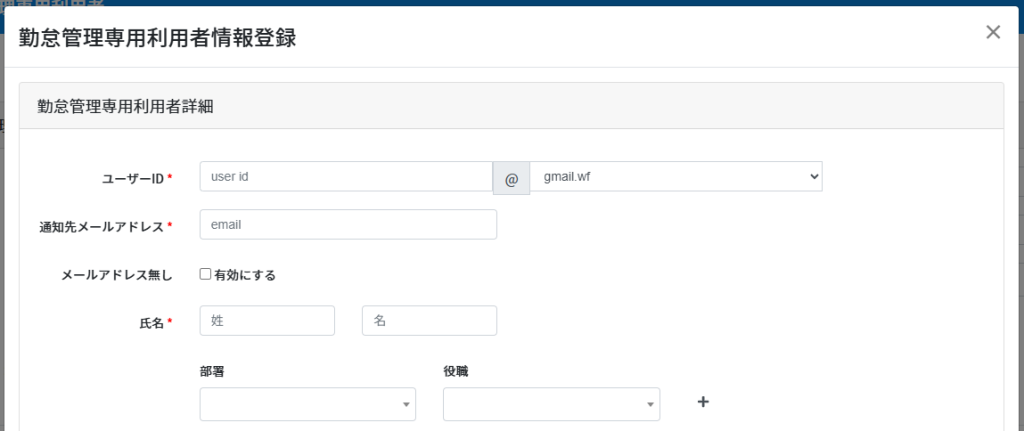Screen dimensions: 1024x431
Task: Click the 部署 heading above the dropdown
Action: click(x=212, y=371)
